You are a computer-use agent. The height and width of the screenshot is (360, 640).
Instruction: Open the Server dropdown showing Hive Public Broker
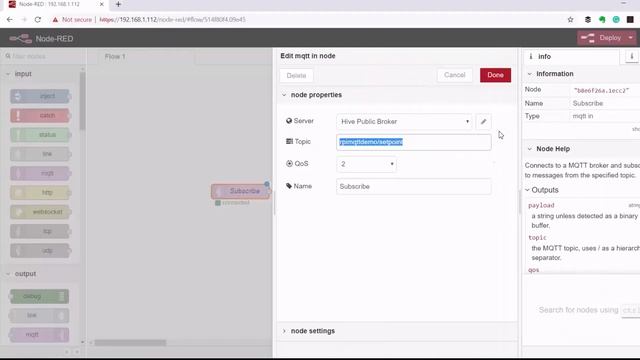(404, 122)
